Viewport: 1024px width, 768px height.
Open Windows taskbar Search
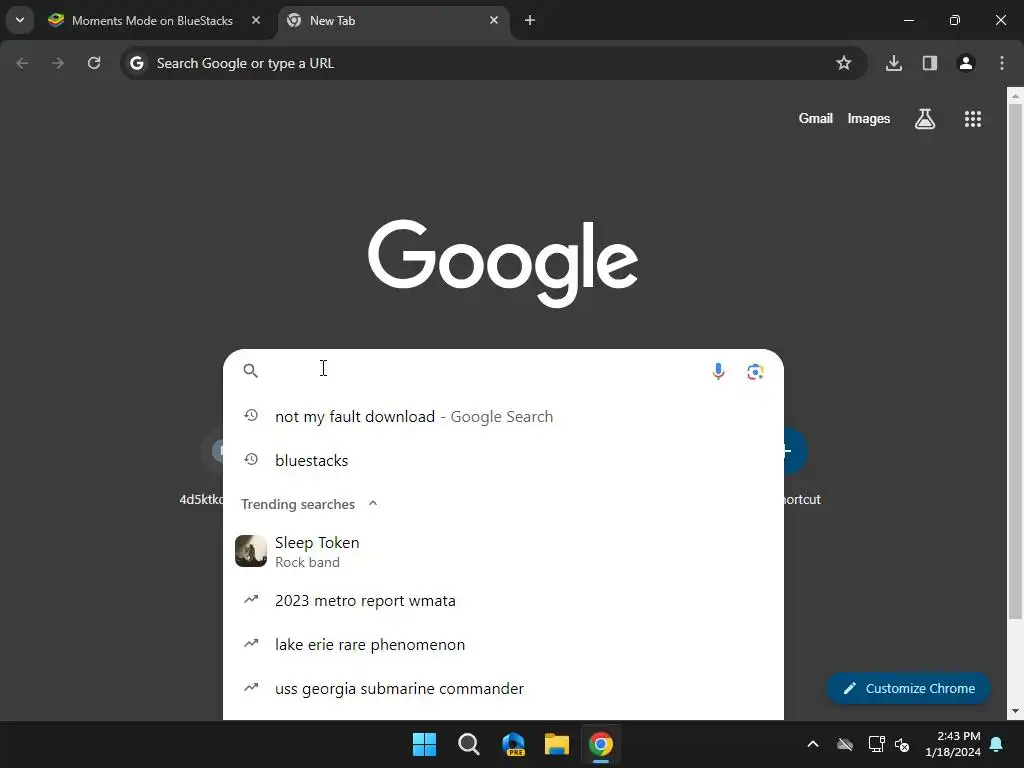469,744
